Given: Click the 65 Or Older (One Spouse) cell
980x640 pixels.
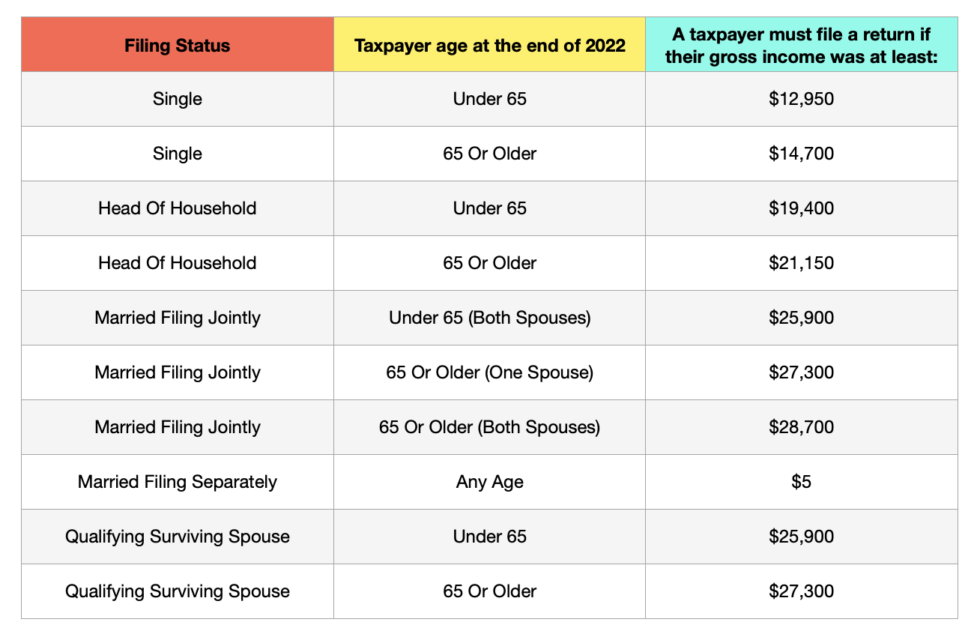Looking at the screenshot, I should click(x=490, y=372).
